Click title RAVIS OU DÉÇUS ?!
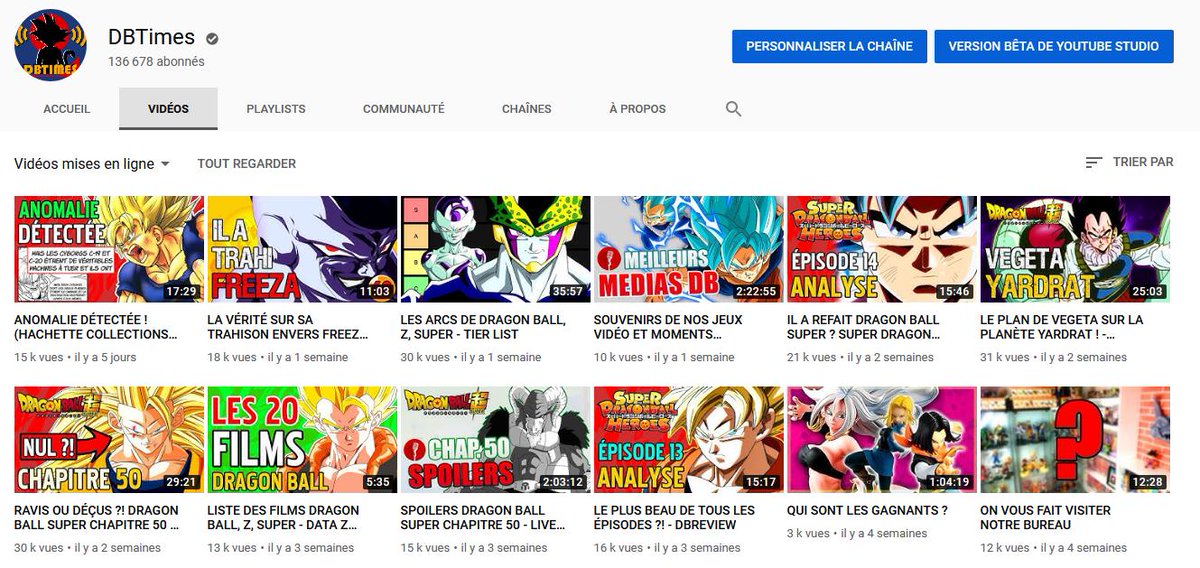The height and width of the screenshot is (568, 1200). point(97,518)
